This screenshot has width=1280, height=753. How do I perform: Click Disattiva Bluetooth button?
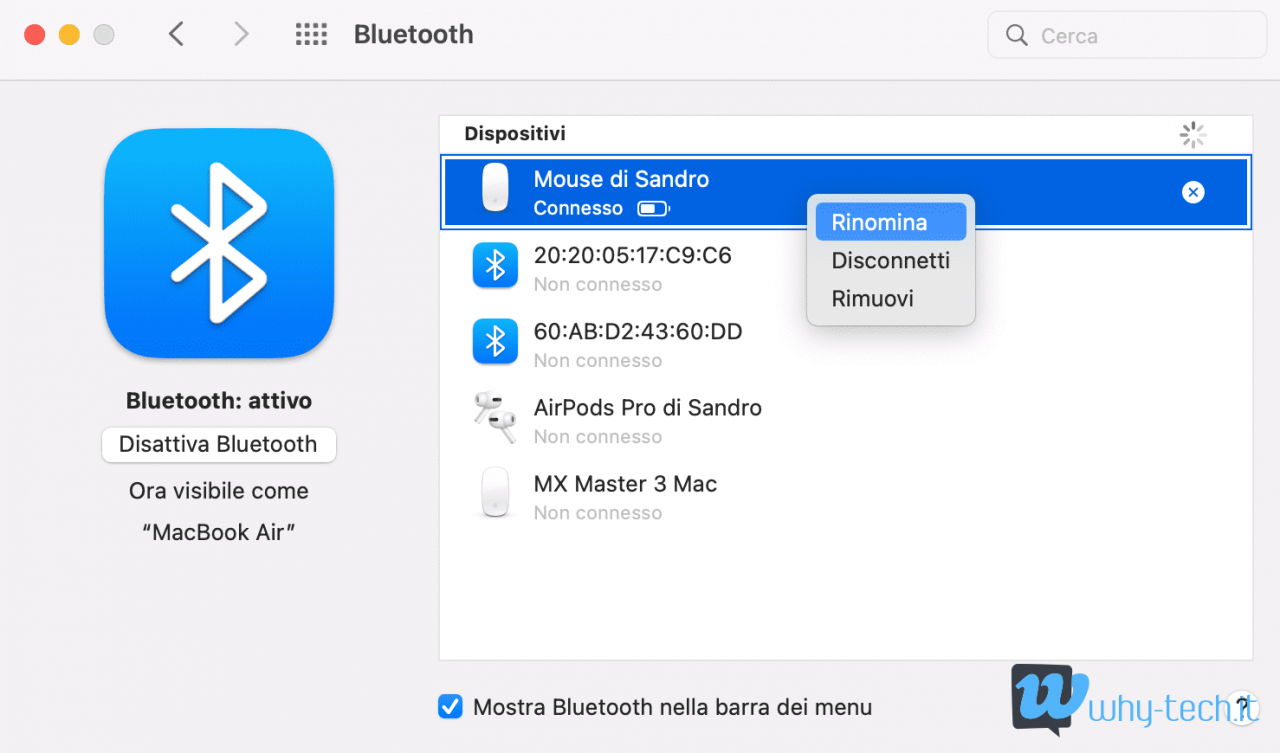tap(219, 444)
